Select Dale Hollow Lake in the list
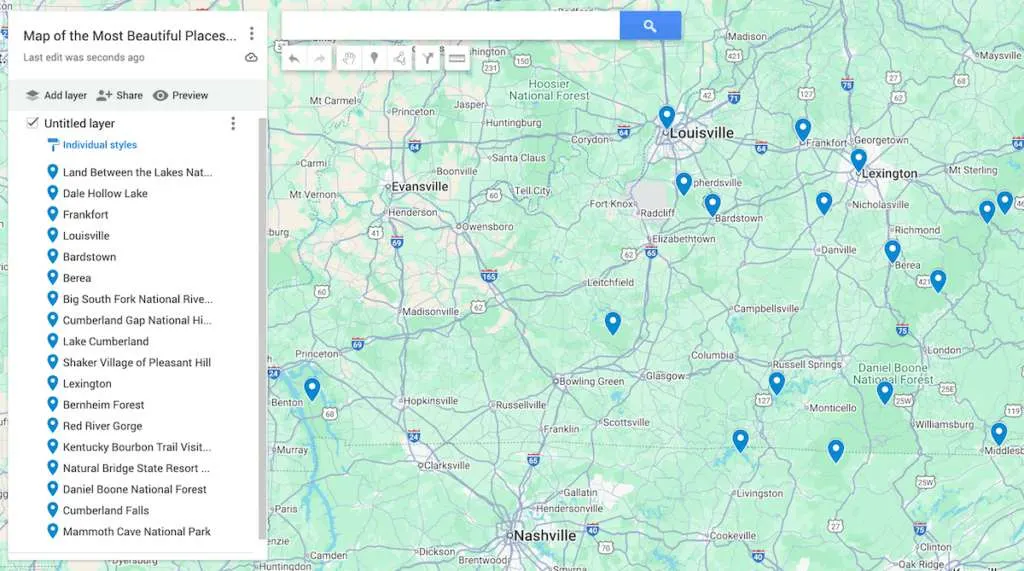Image resolution: width=1024 pixels, height=571 pixels. coord(104,193)
